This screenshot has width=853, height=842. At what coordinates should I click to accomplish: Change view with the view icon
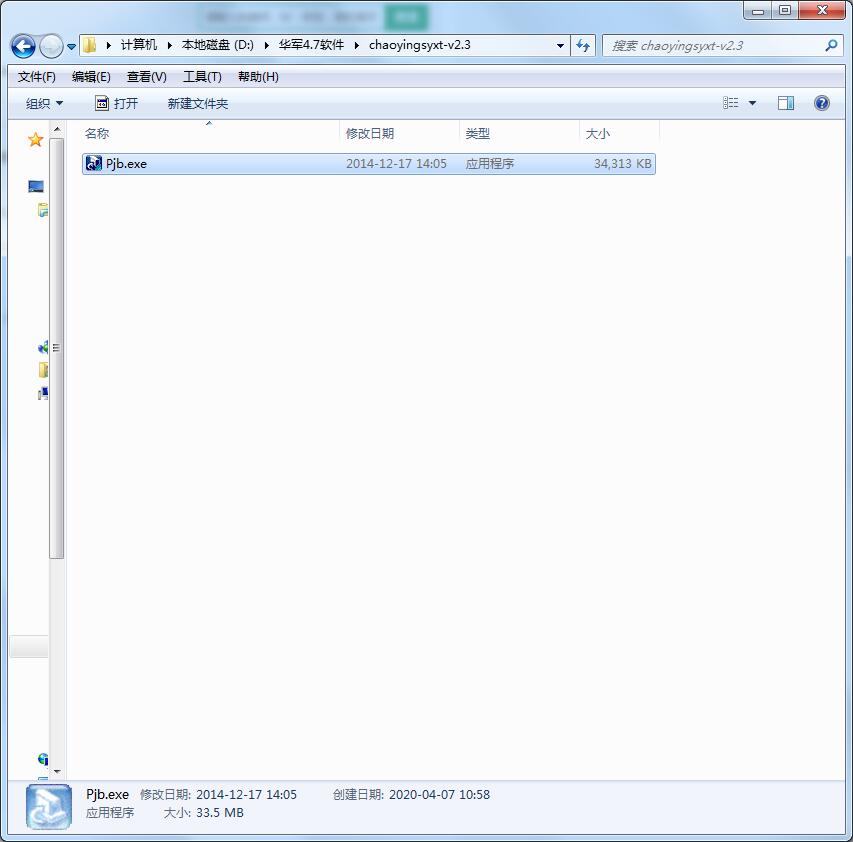tap(731, 103)
